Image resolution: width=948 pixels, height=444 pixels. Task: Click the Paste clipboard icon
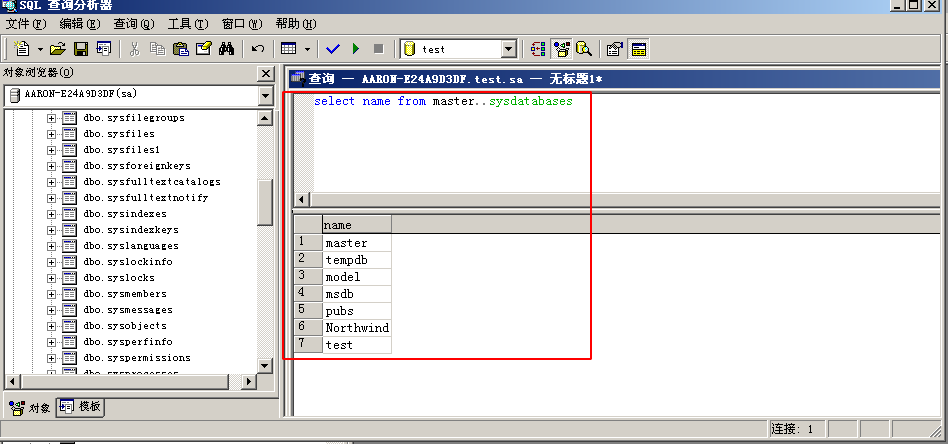[x=180, y=49]
